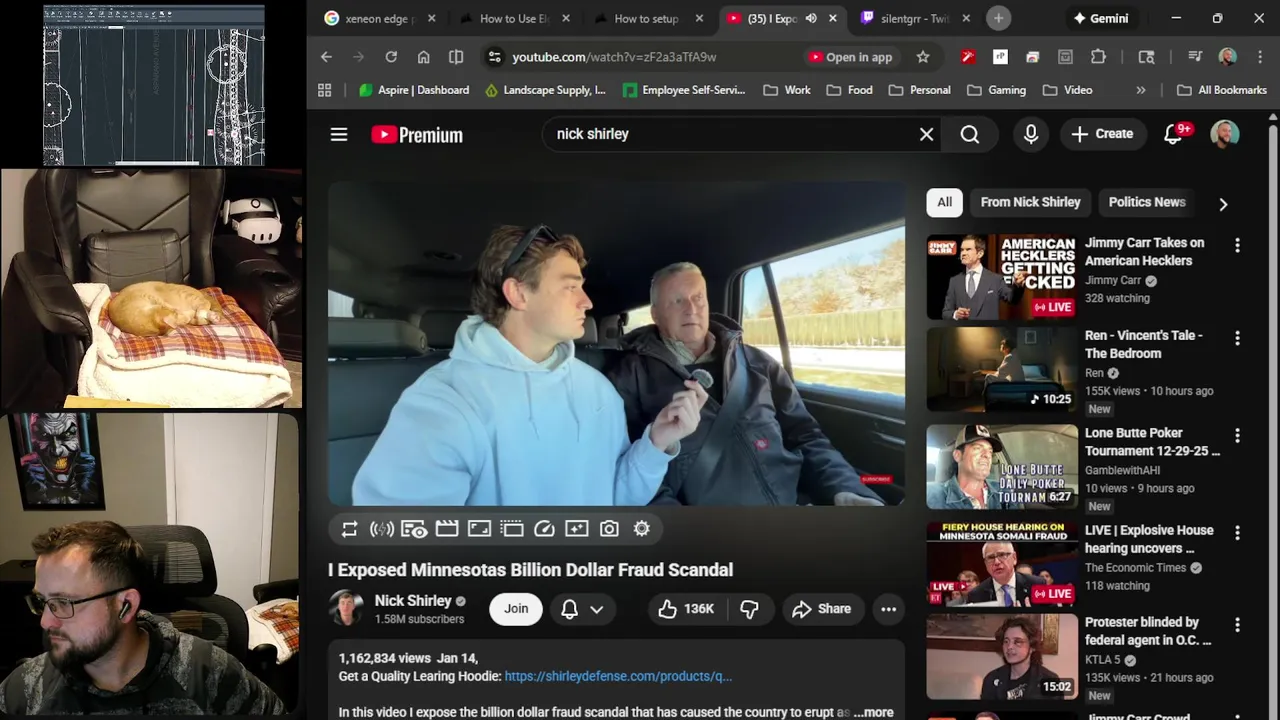This screenshot has width=1280, height=720.
Task: Click the video filters sparkle icon
Action: coord(577,529)
